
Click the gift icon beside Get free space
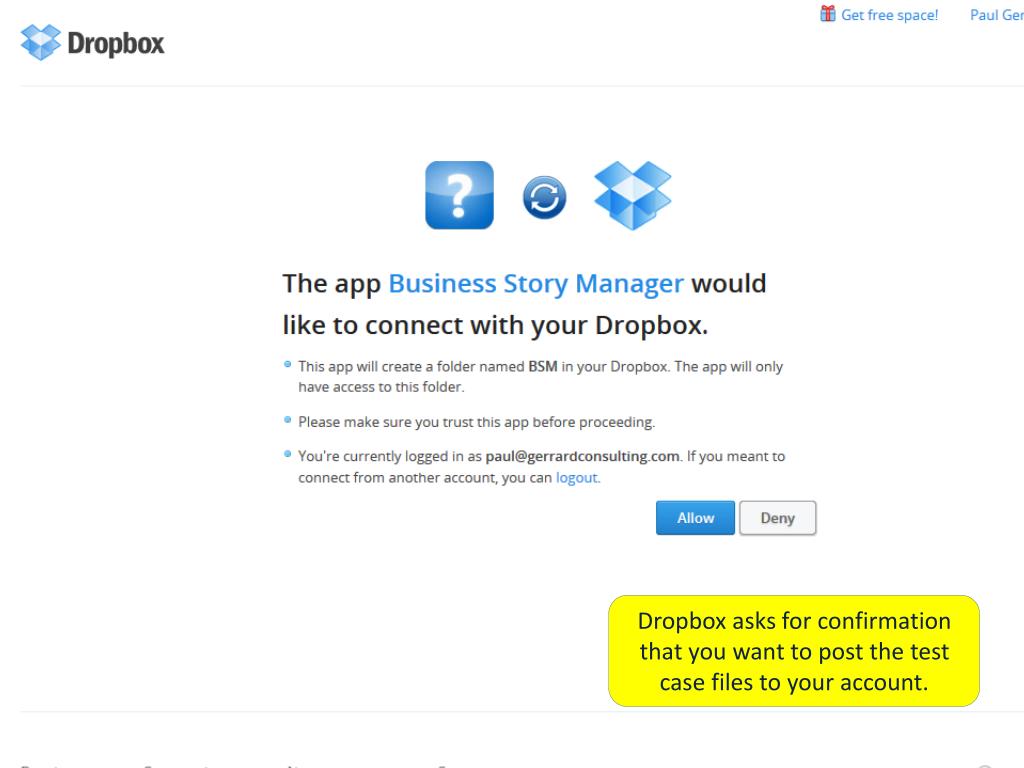coord(827,14)
